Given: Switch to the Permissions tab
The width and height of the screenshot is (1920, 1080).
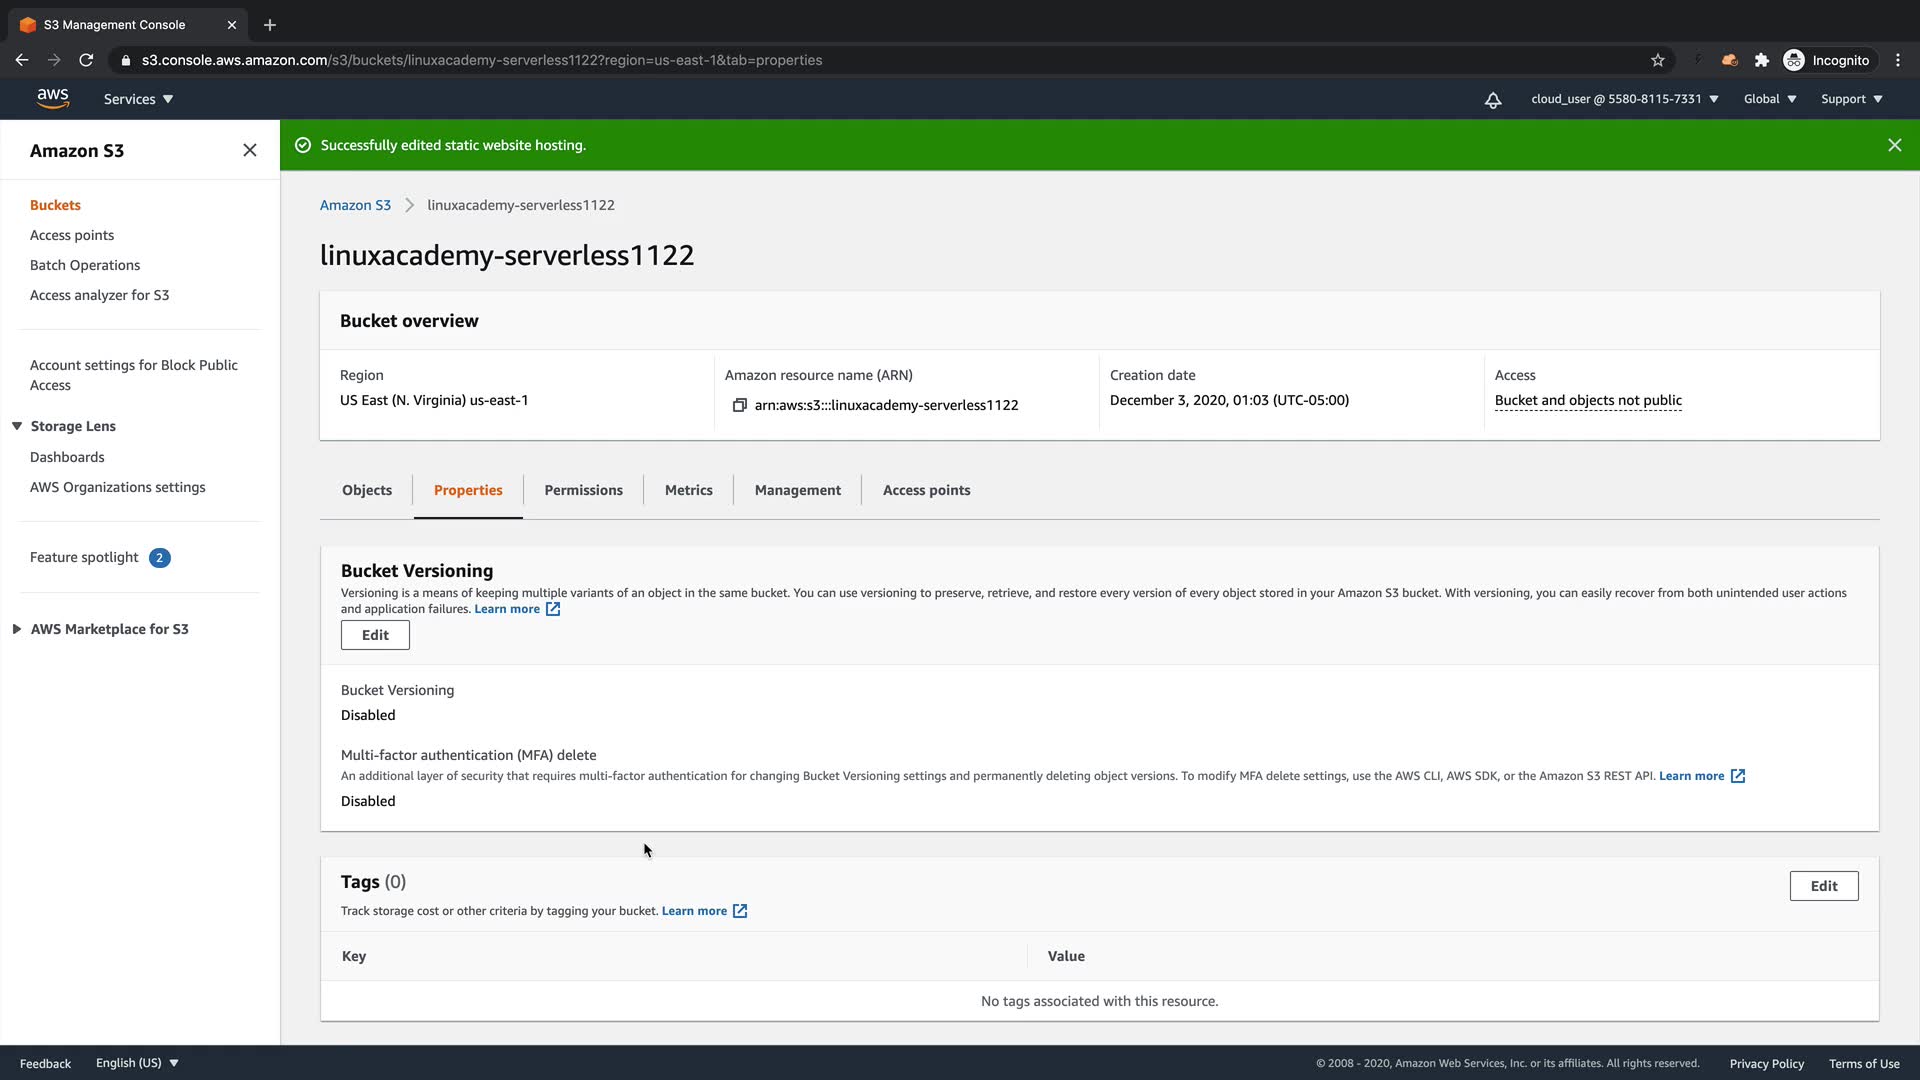Looking at the screenshot, I should click(x=583, y=490).
